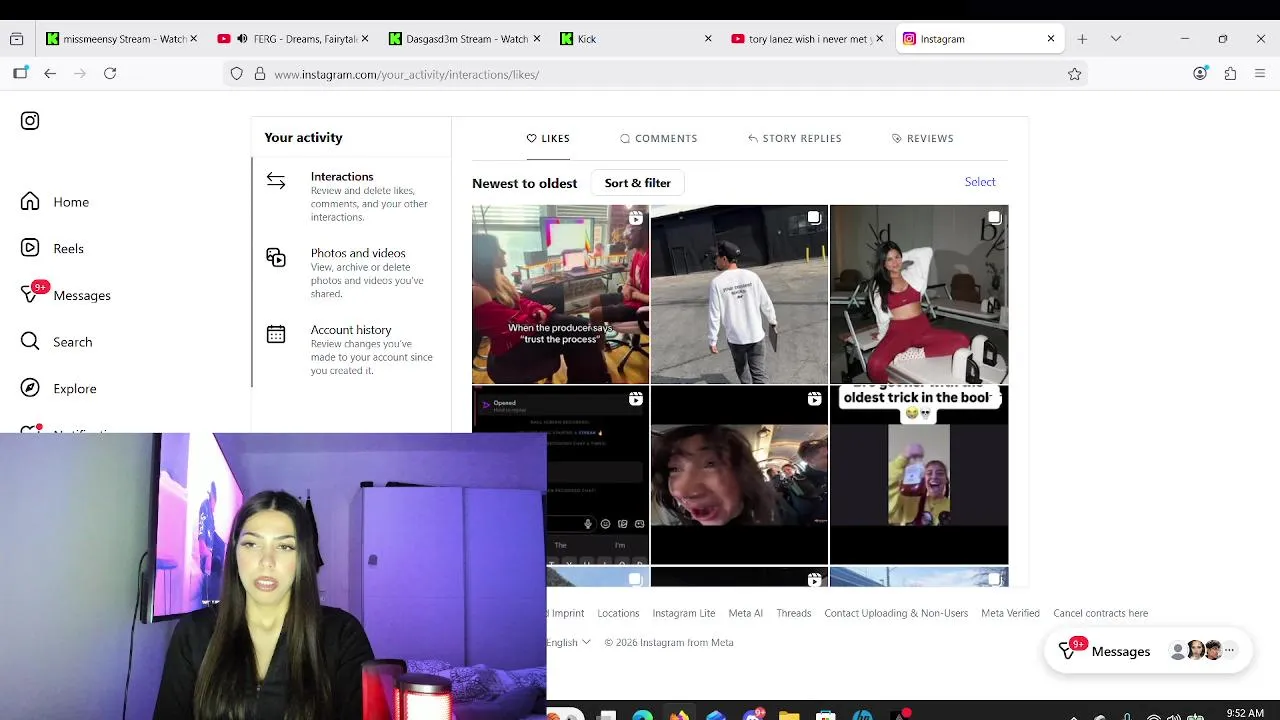
Task: Open the Meta Verified footer link
Action: [x=1010, y=613]
